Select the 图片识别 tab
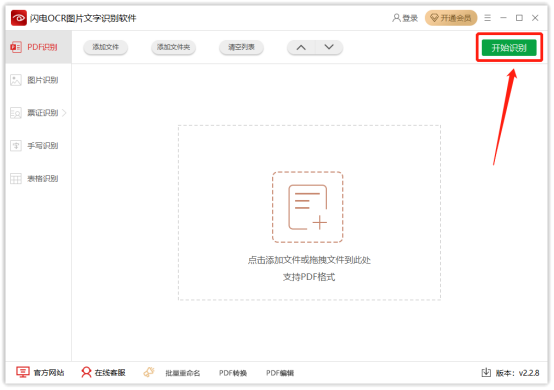Image resolution: width=554 pixels, height=390 pixels. [x=38, y=80]
